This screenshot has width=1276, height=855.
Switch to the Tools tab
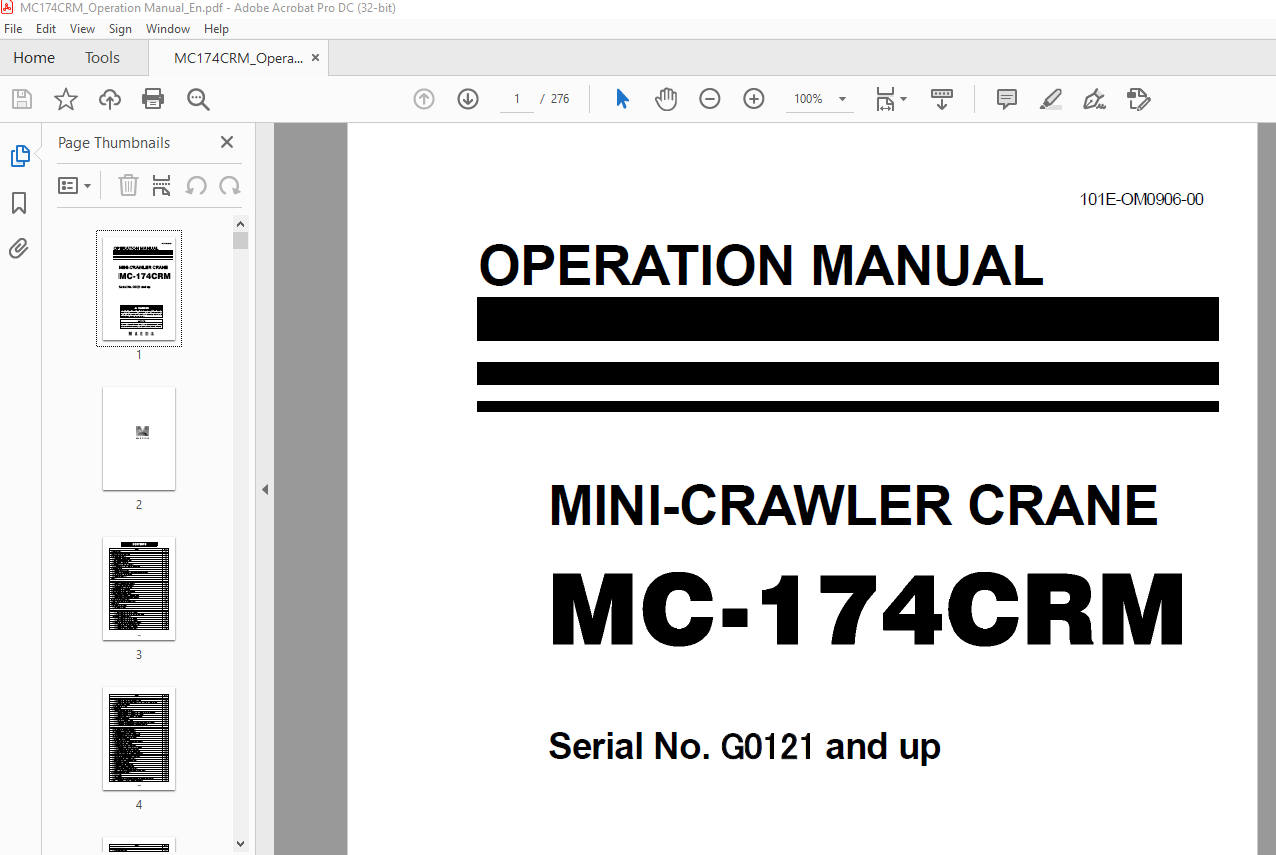point(102,58)
